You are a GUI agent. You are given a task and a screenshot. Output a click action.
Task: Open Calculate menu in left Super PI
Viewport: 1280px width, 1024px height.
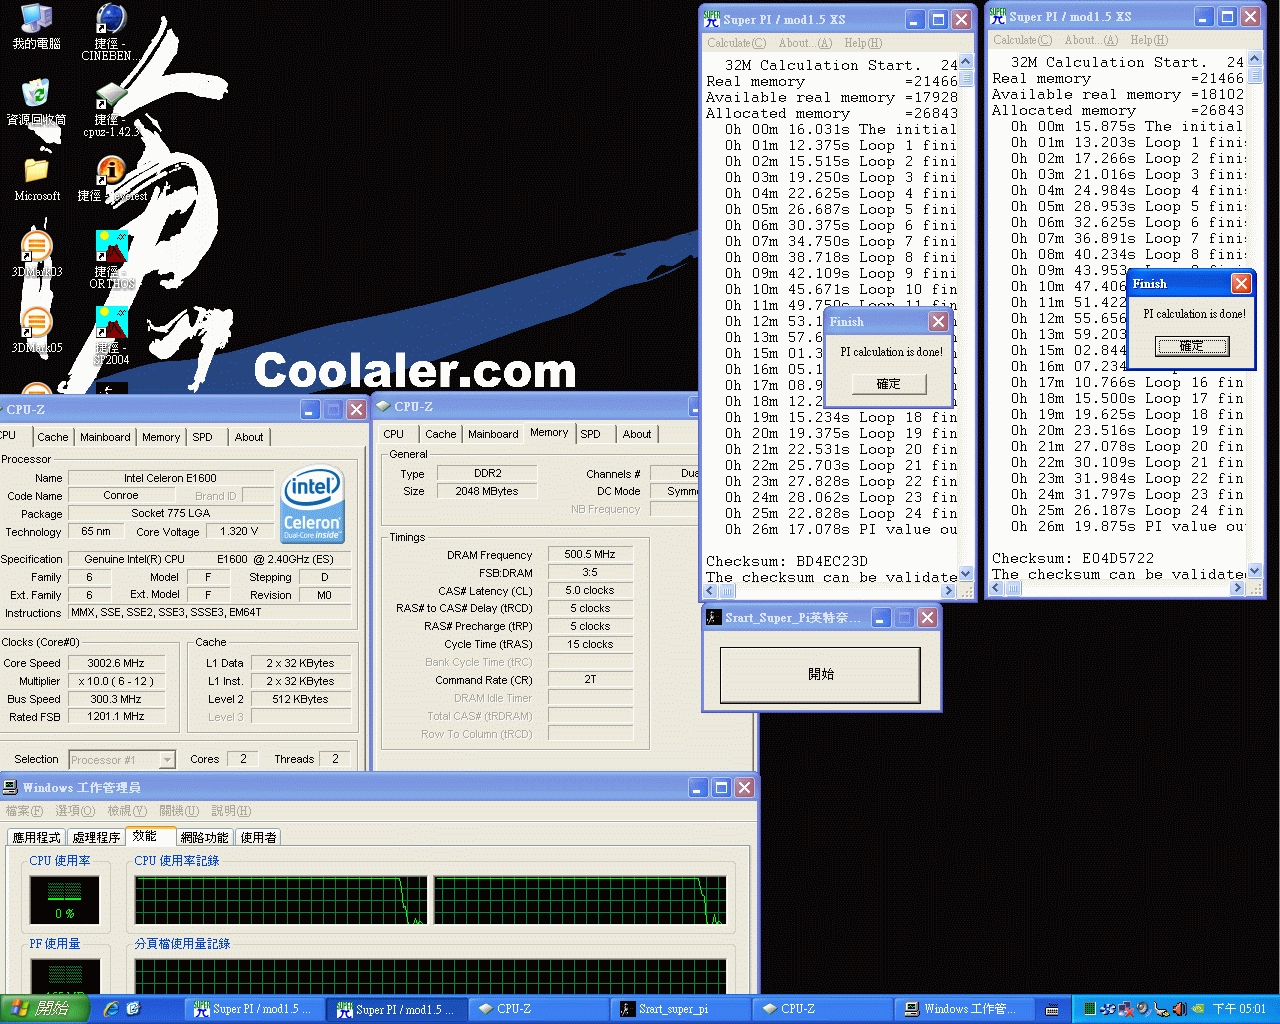click(x=736, y=43)
